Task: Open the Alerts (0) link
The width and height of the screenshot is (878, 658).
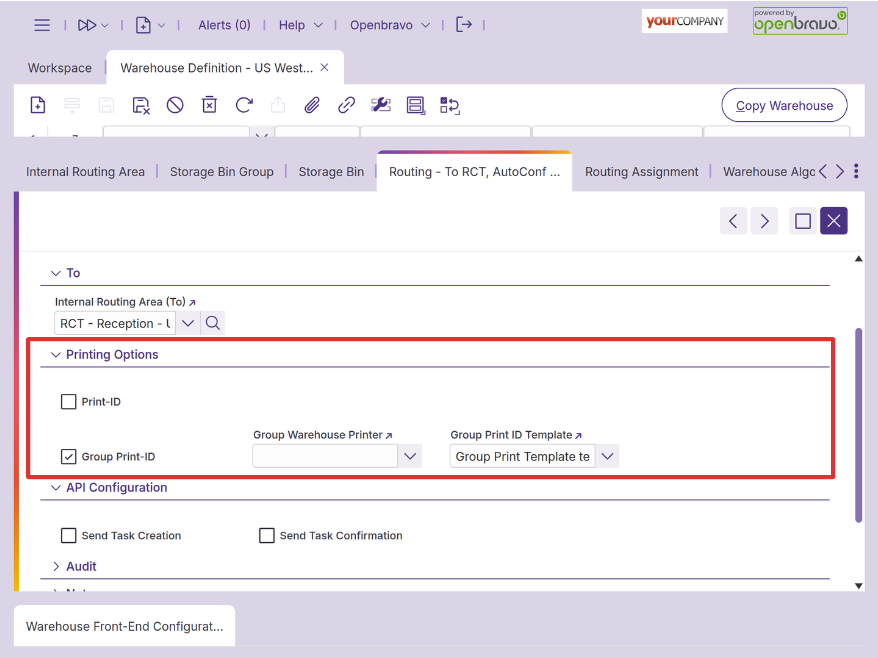Action: point(224,25)
